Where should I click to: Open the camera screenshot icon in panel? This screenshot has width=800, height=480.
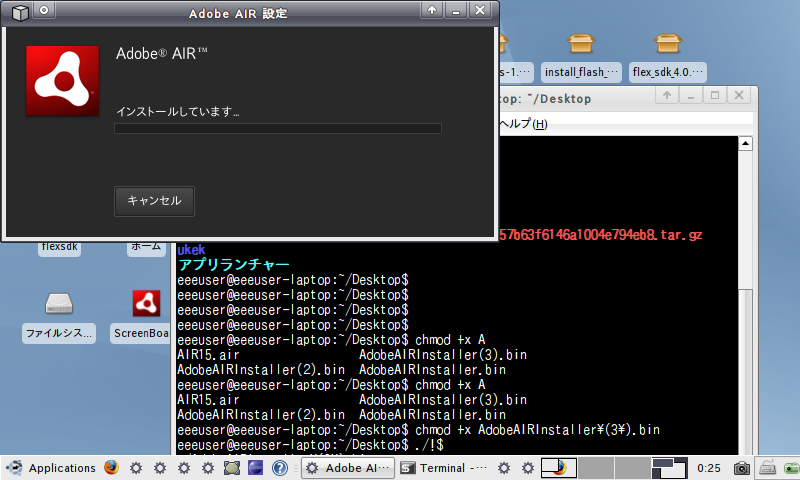[x=741, y=468]
